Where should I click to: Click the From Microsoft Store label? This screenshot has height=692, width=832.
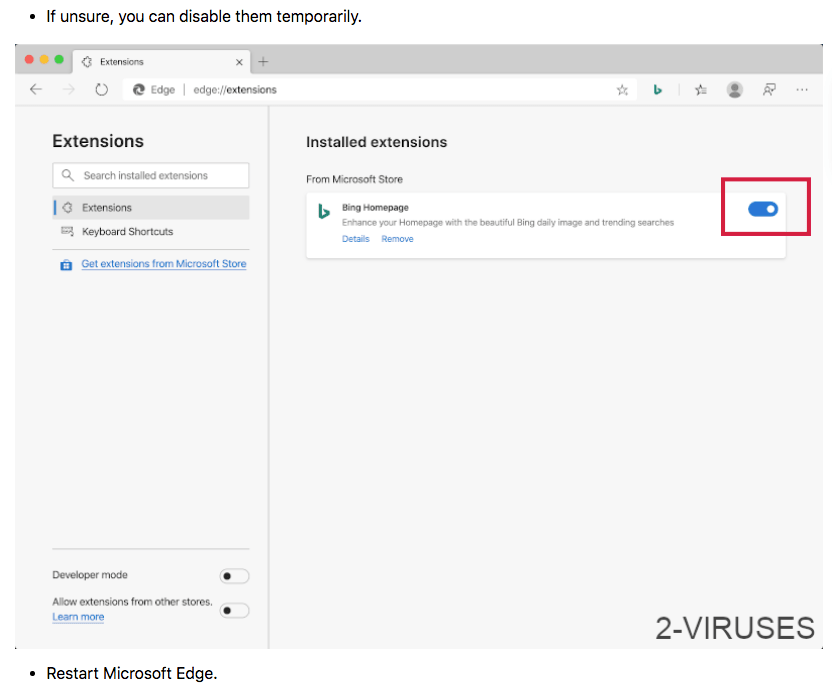[354, 179]
